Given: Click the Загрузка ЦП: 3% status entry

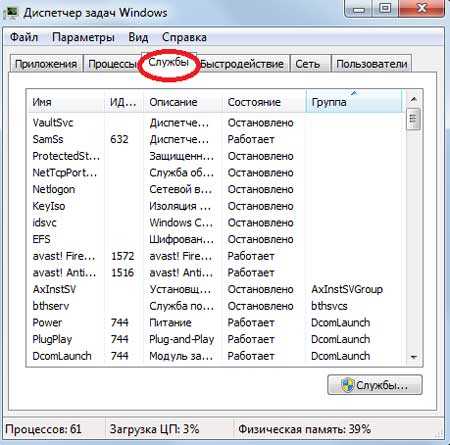Looking at the screenshot, I should click(155, 429).
